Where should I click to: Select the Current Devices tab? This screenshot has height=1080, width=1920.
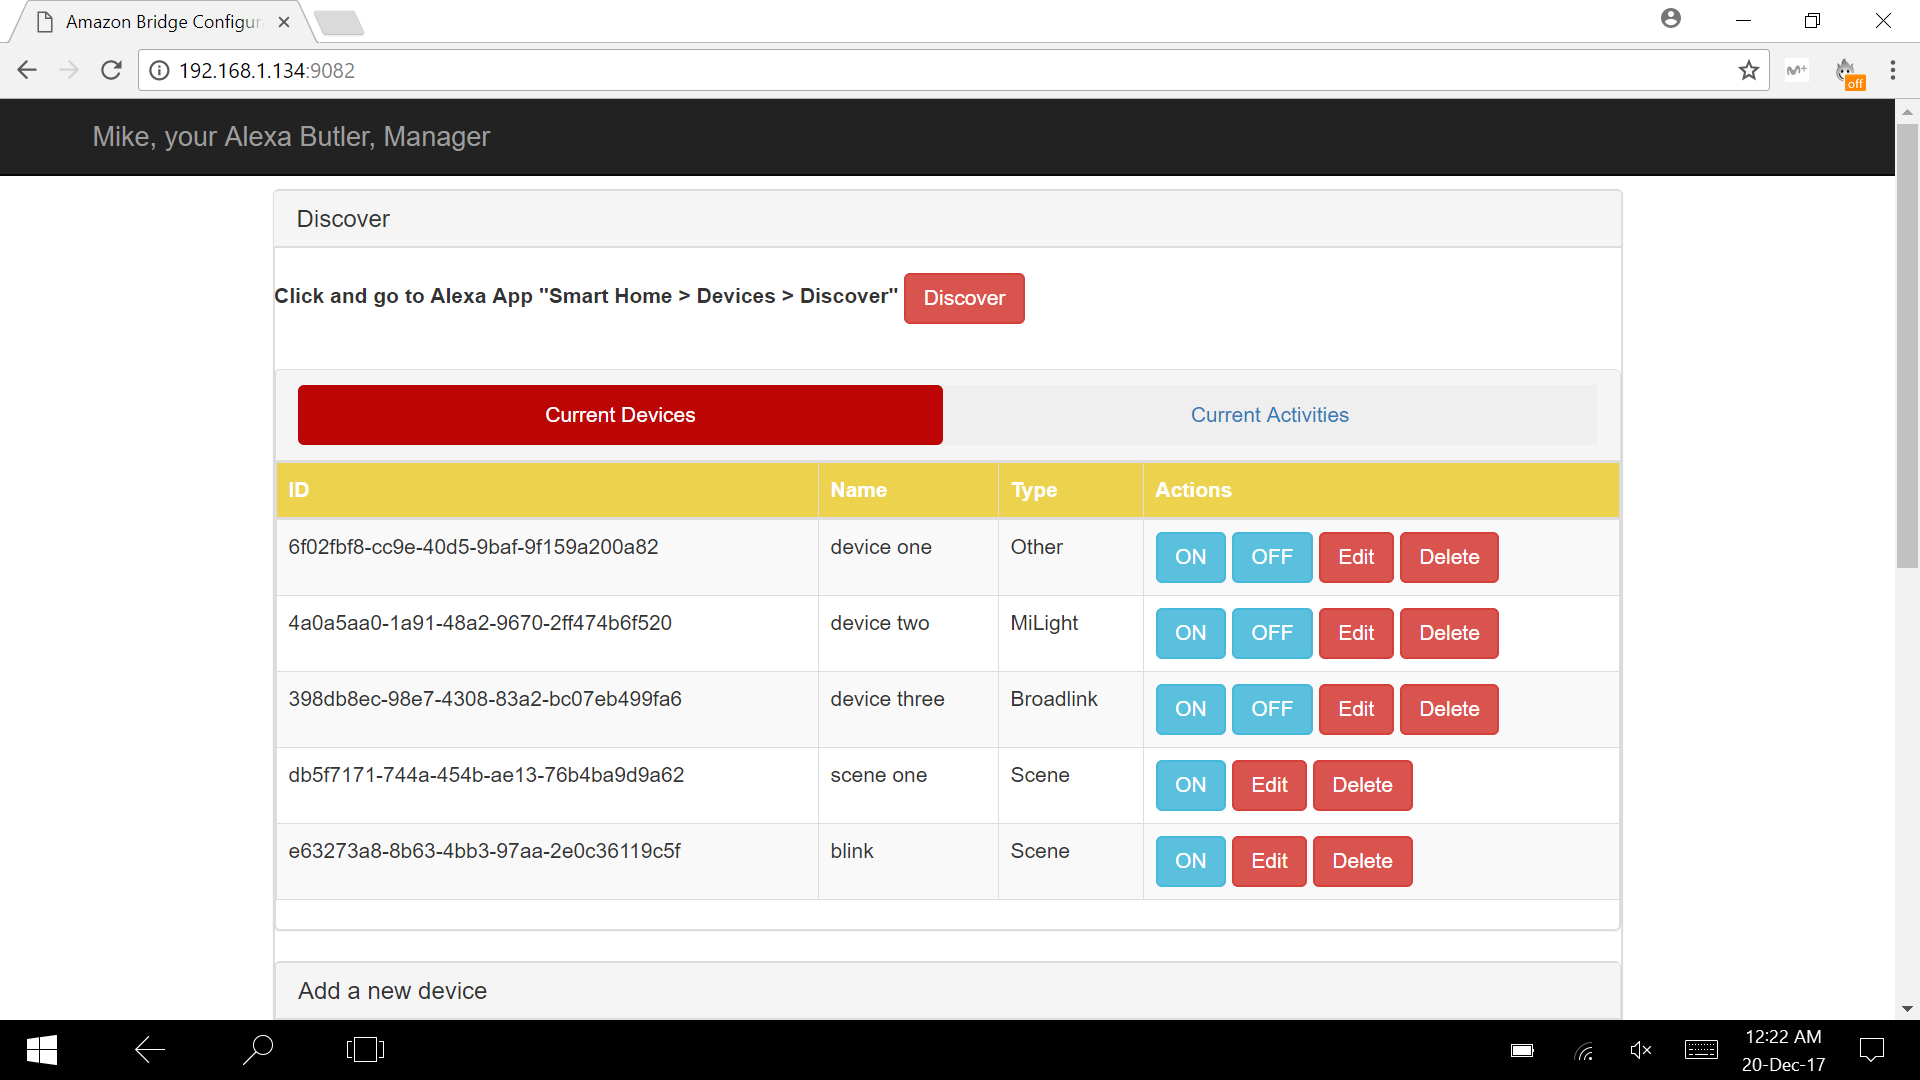pyautogui.click(x=620, y=415)
